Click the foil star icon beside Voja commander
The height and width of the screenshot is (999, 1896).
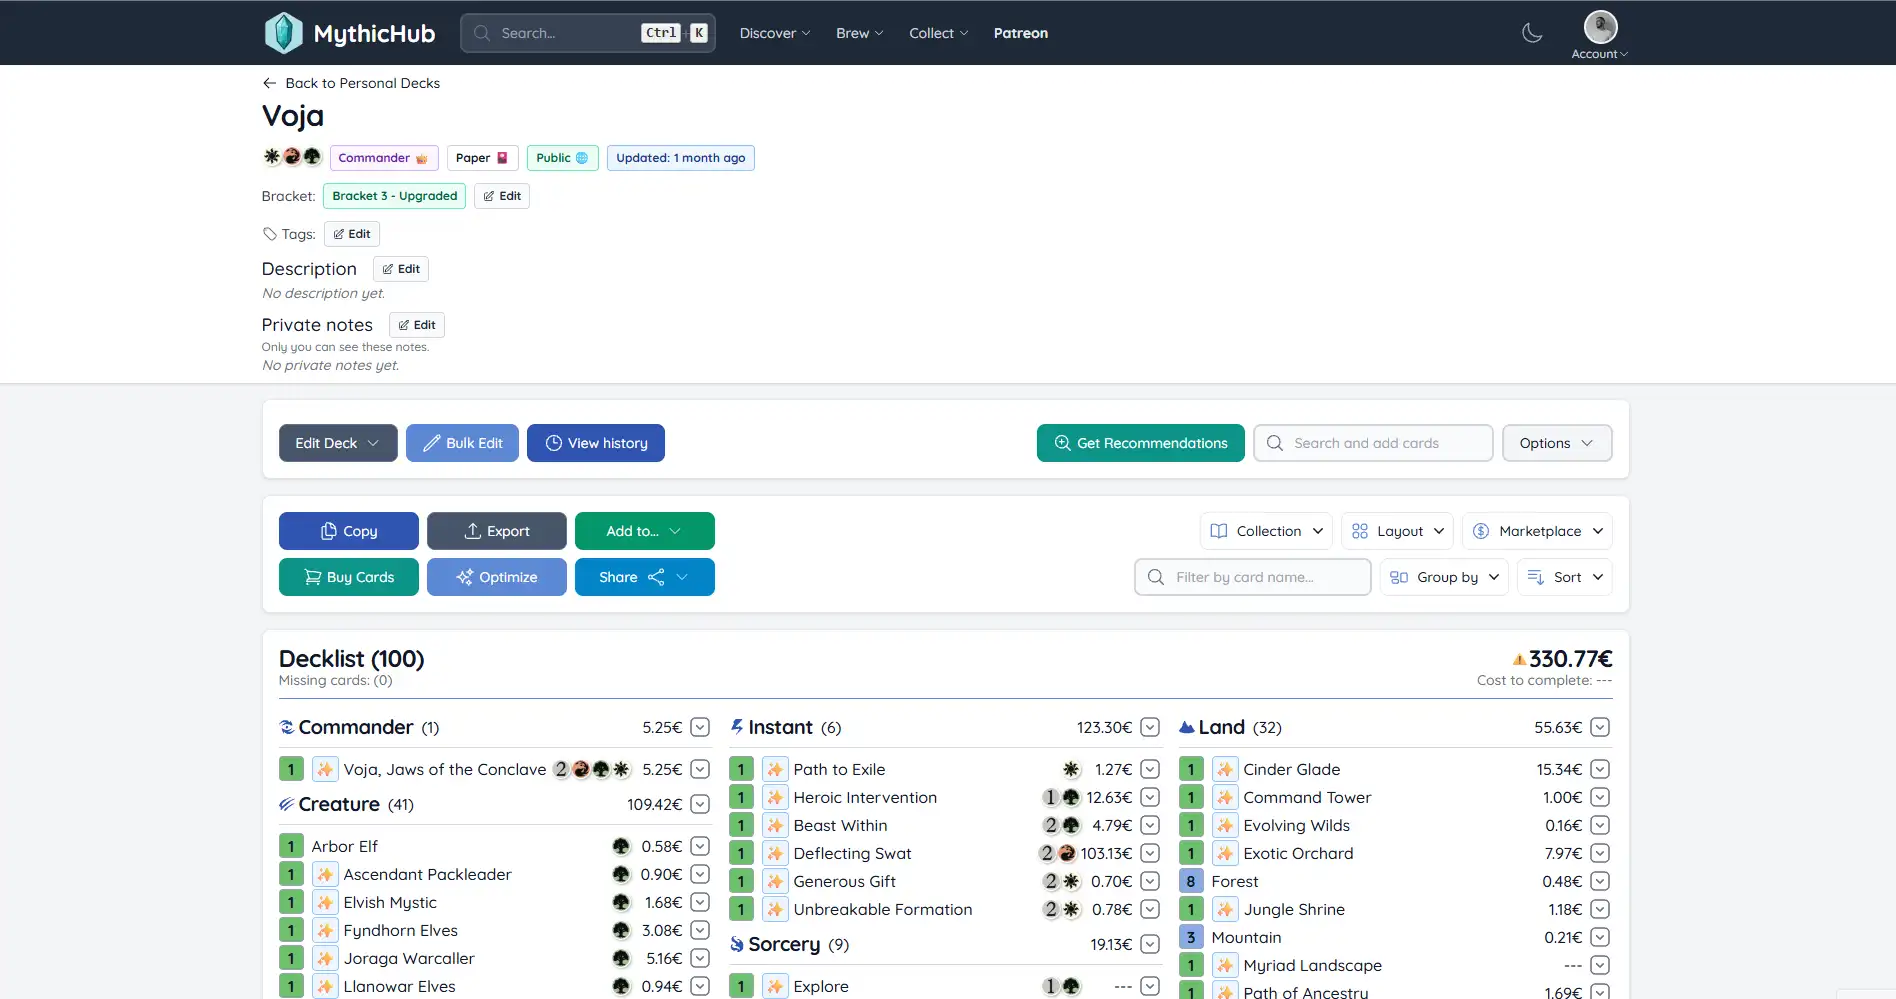click(325, 769)
